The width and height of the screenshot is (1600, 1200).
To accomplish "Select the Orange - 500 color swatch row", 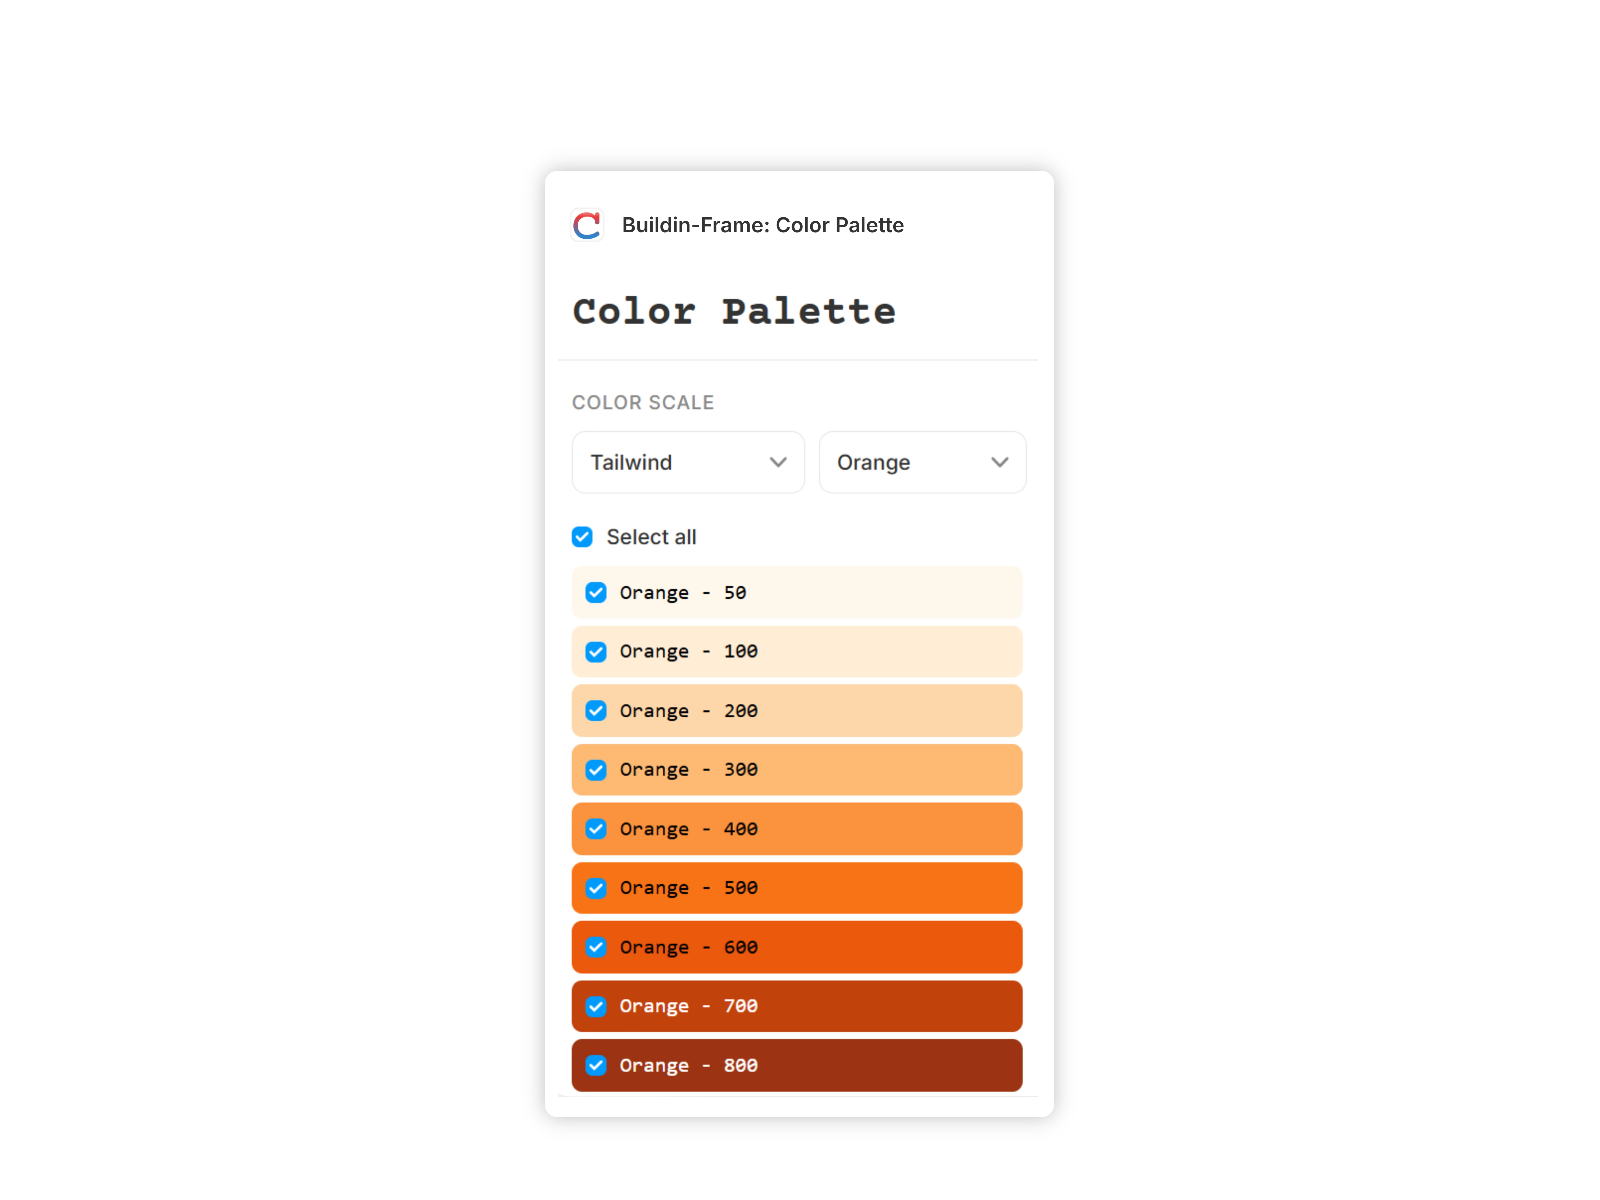I will (x=797, y=888).
